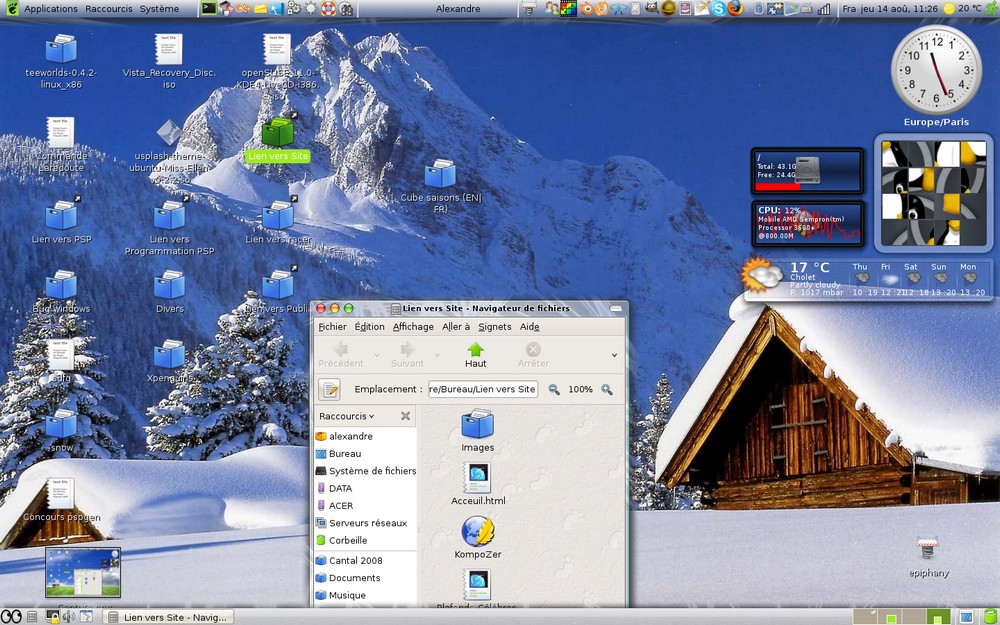
Task: Close the Raccourcis sidebar pane
Action: click(405, 416)
